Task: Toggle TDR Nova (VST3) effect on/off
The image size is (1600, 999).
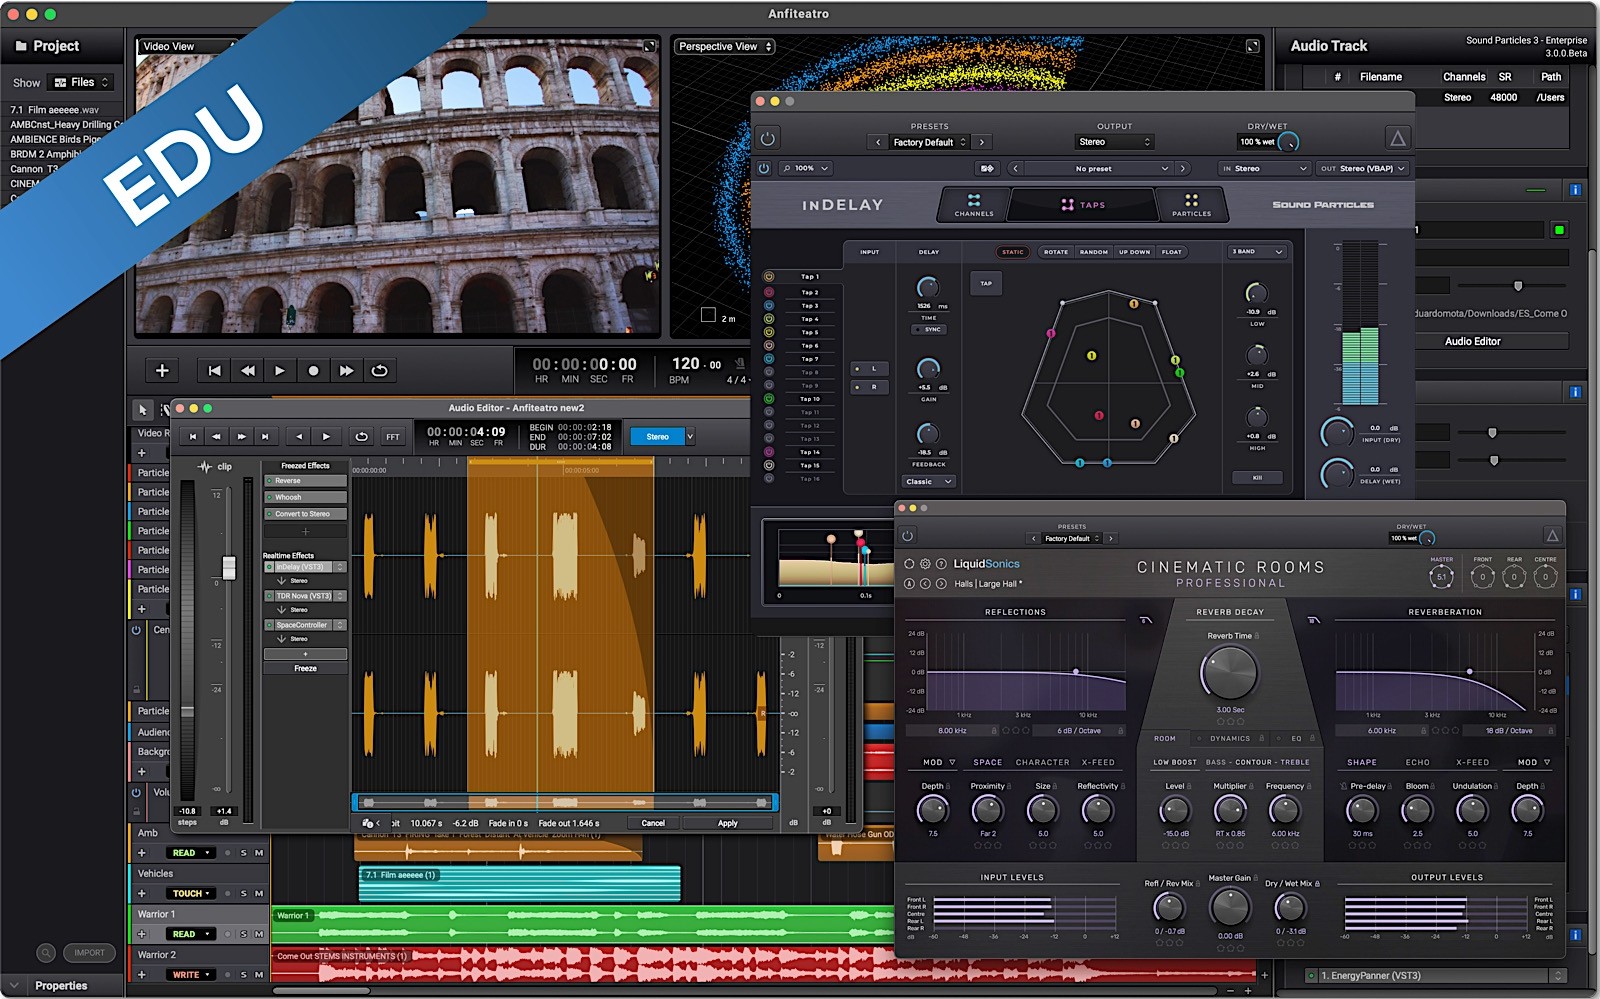Action: click(270, 596)
